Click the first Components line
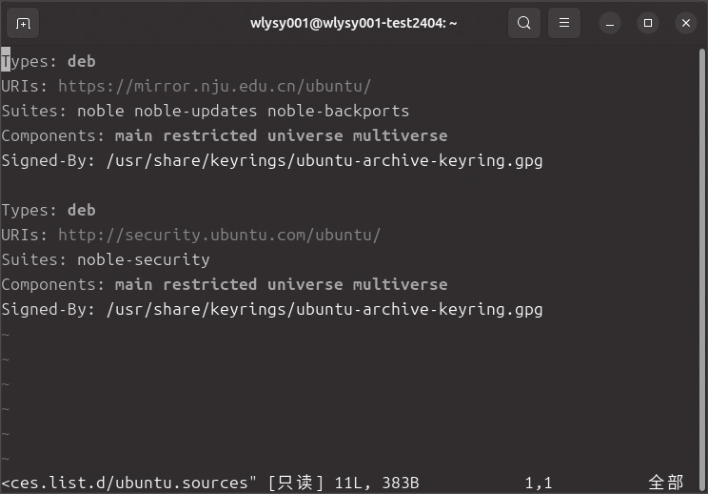708x494 pixels. [x=224, y=136]
